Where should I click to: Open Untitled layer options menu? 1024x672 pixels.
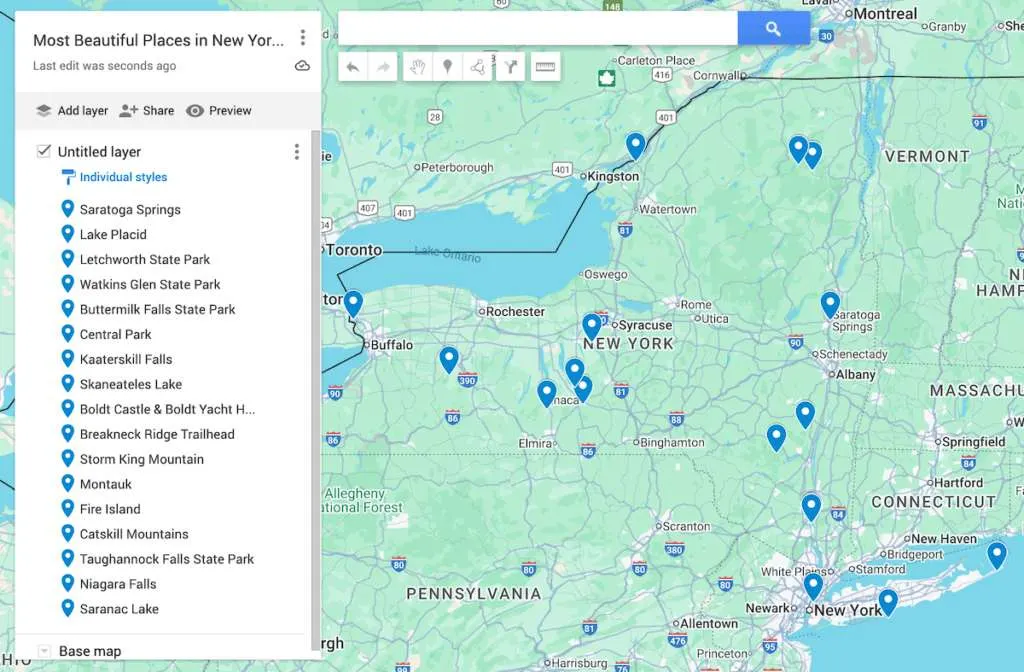click(x=296, y=152)
